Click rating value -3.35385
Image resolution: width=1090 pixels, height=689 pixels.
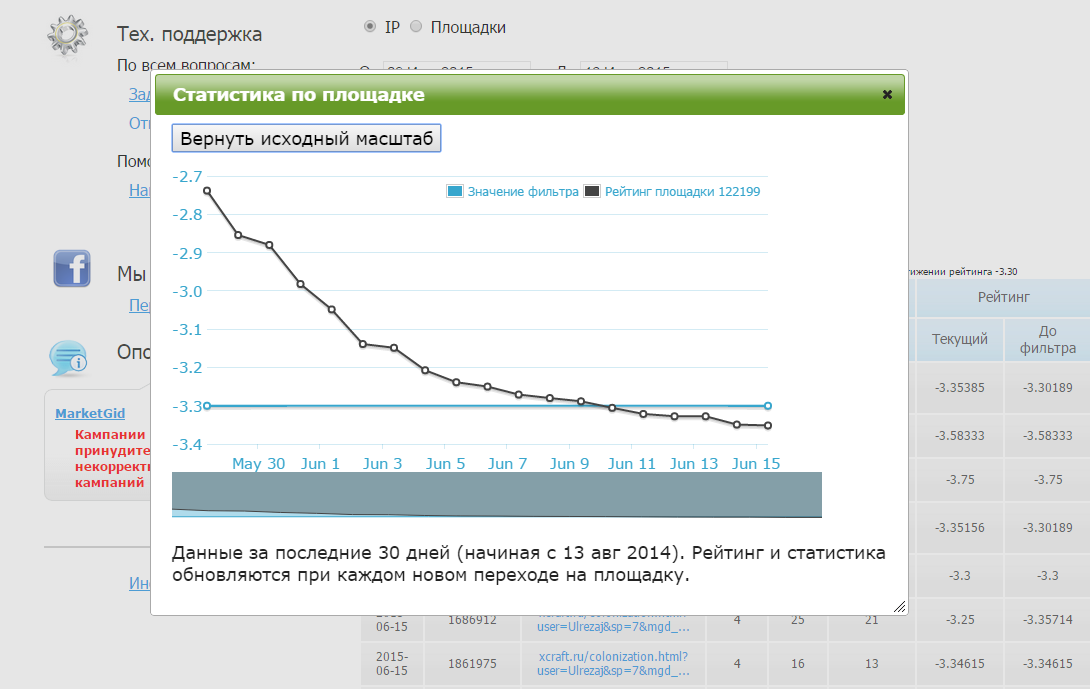click(x=959, y=388)
